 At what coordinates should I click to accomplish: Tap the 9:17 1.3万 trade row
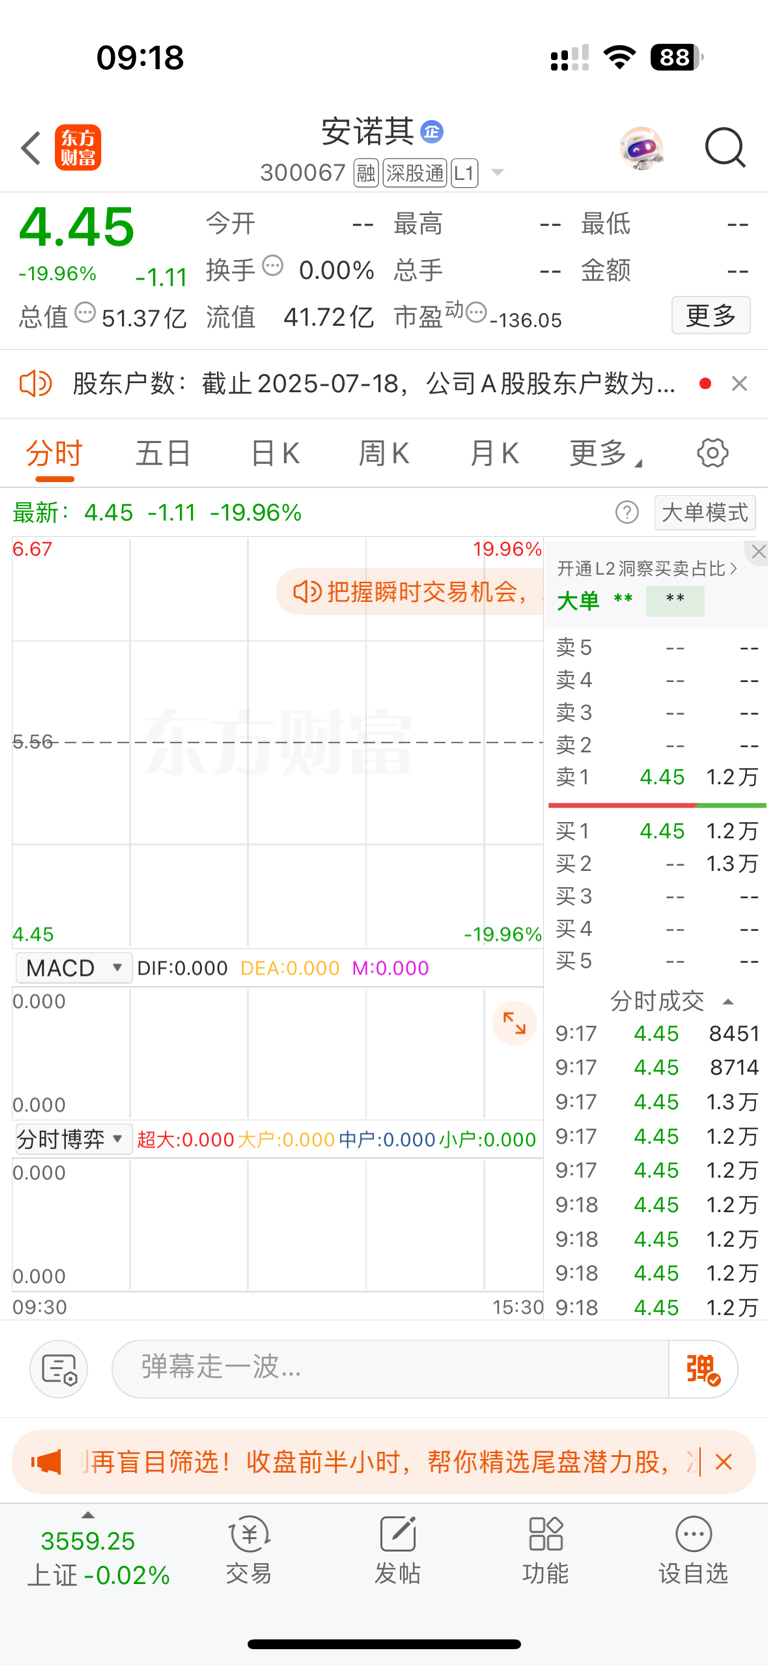(657, 1102)
